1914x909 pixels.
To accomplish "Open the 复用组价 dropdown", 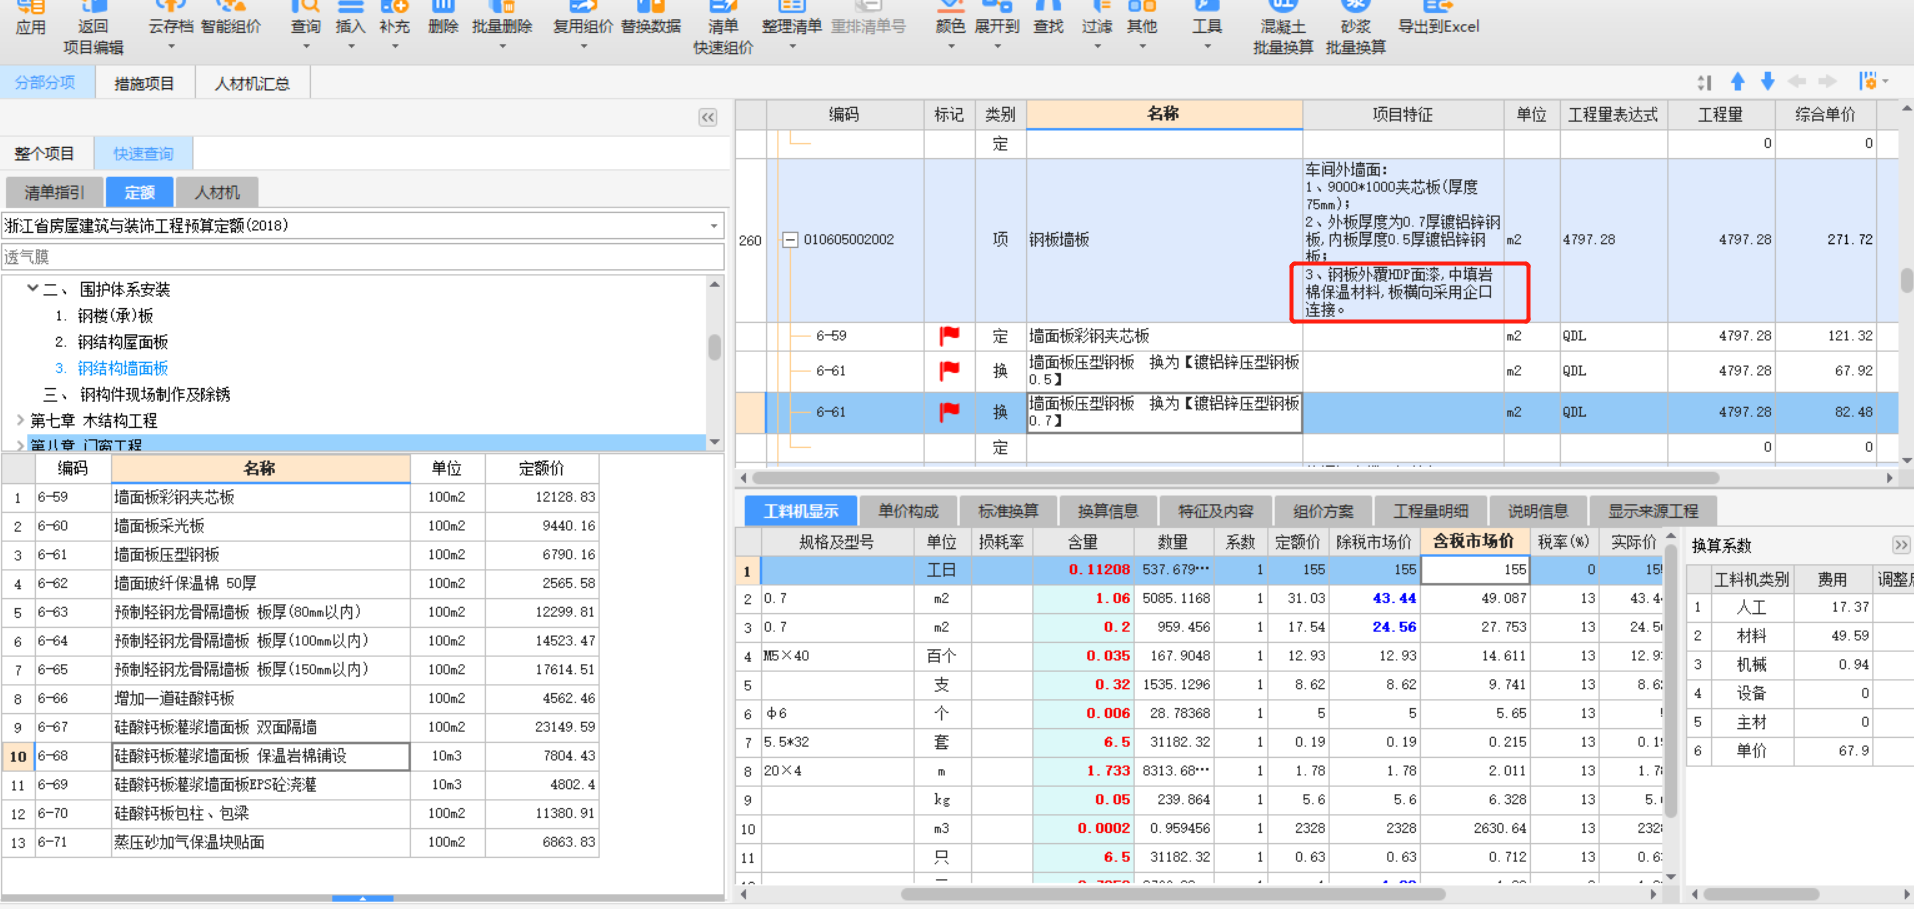I will pyautogui.click(x=583, y=46).
